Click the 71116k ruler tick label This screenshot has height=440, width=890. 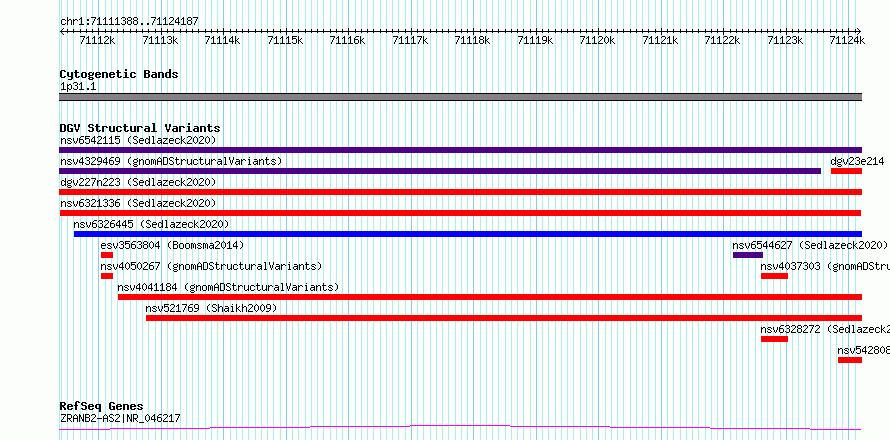coord(347,40)
